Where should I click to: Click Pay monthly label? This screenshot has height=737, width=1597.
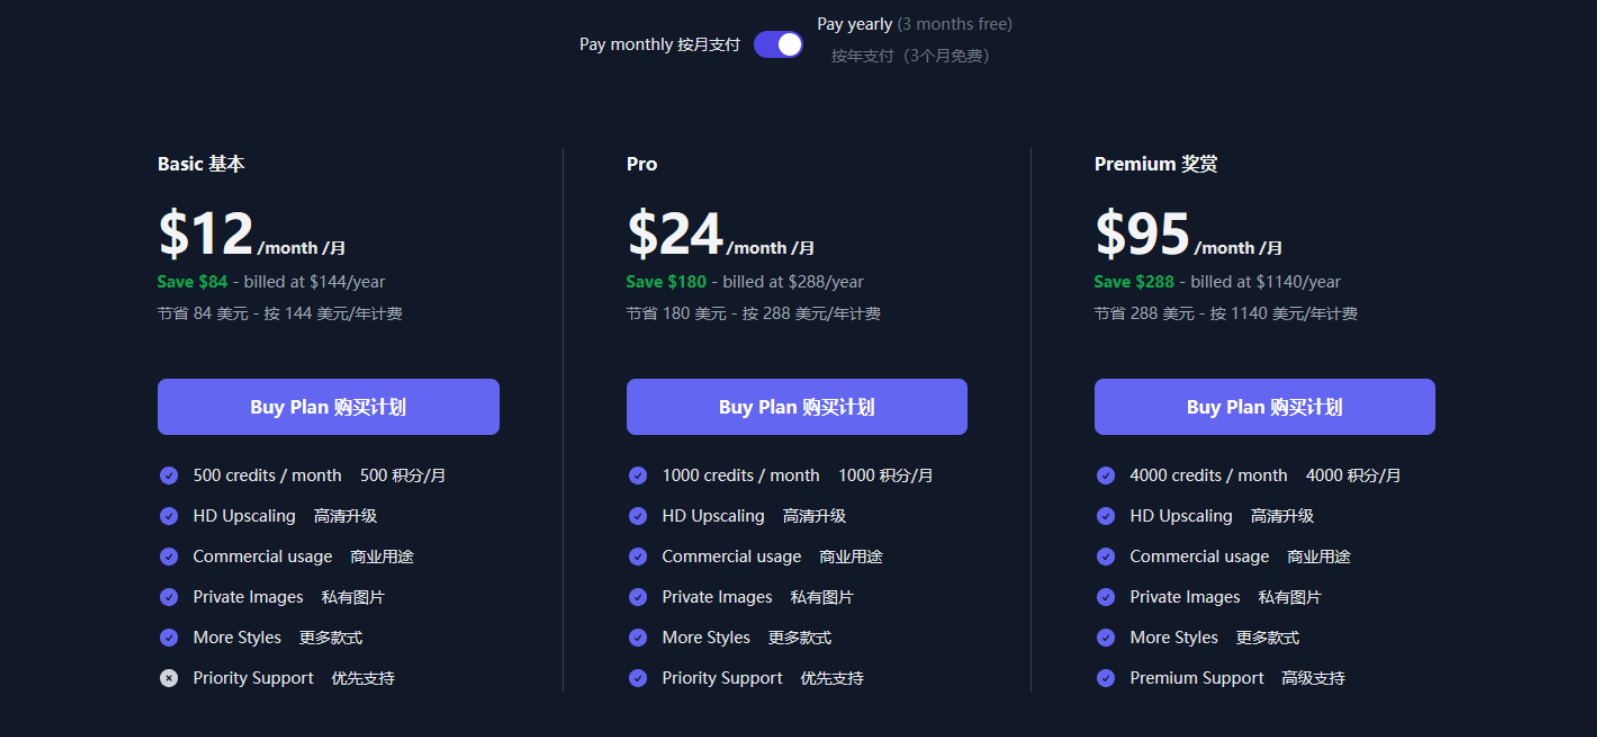point(659,45)
